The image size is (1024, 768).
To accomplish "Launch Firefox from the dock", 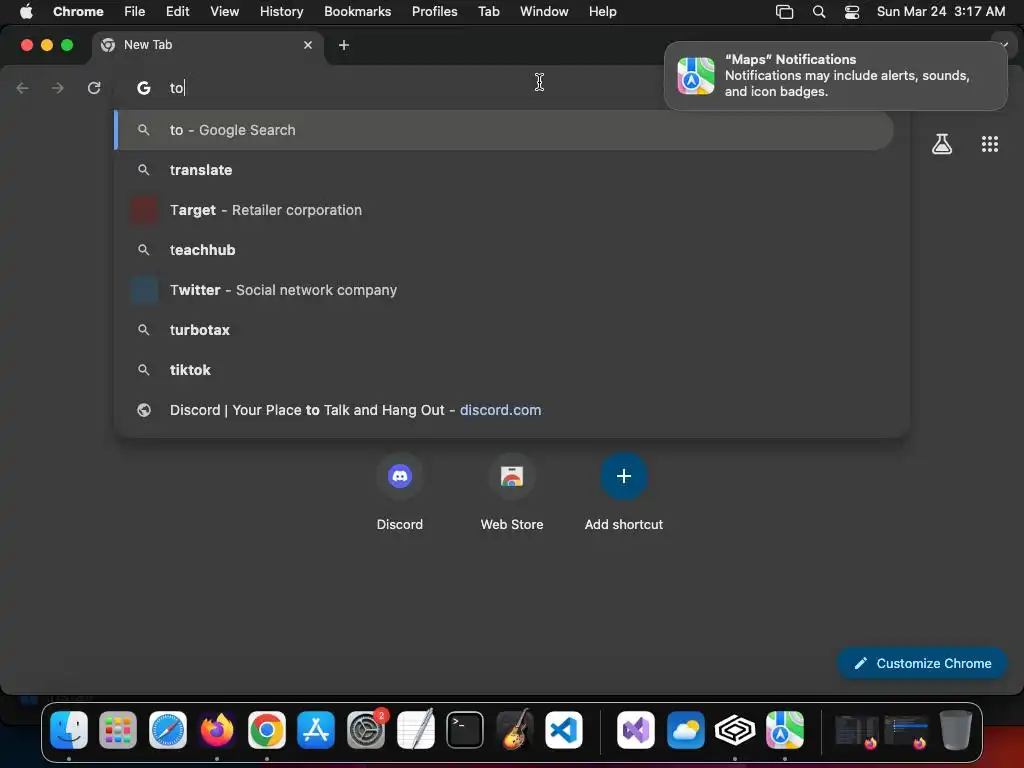I will coord(217,730).
